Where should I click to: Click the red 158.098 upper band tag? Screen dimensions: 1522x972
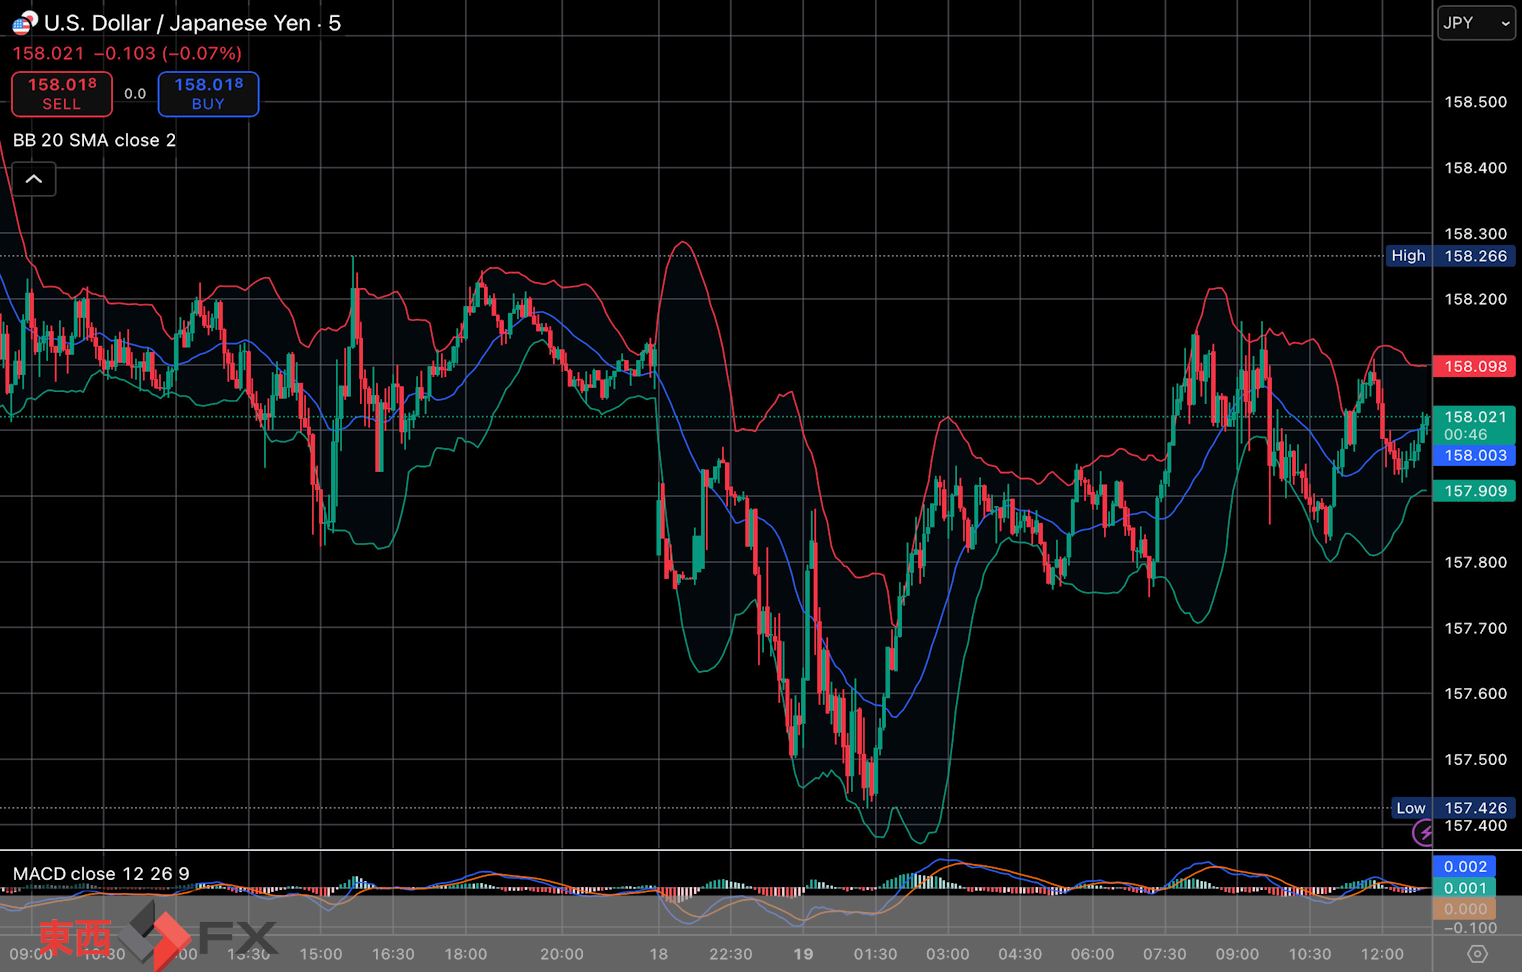(x=1474, y=366)
